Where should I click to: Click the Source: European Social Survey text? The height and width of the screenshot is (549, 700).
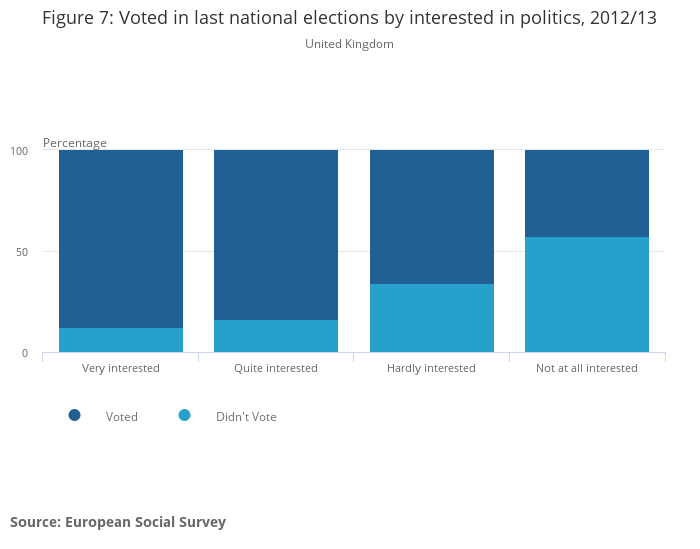pos(118,521)
